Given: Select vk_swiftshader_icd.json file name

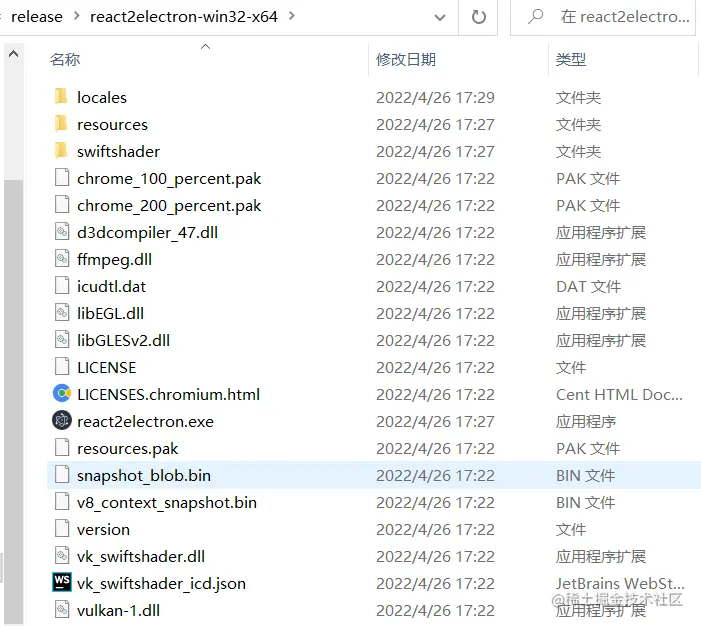Looking at the screenshot, I should click(161, 584).
